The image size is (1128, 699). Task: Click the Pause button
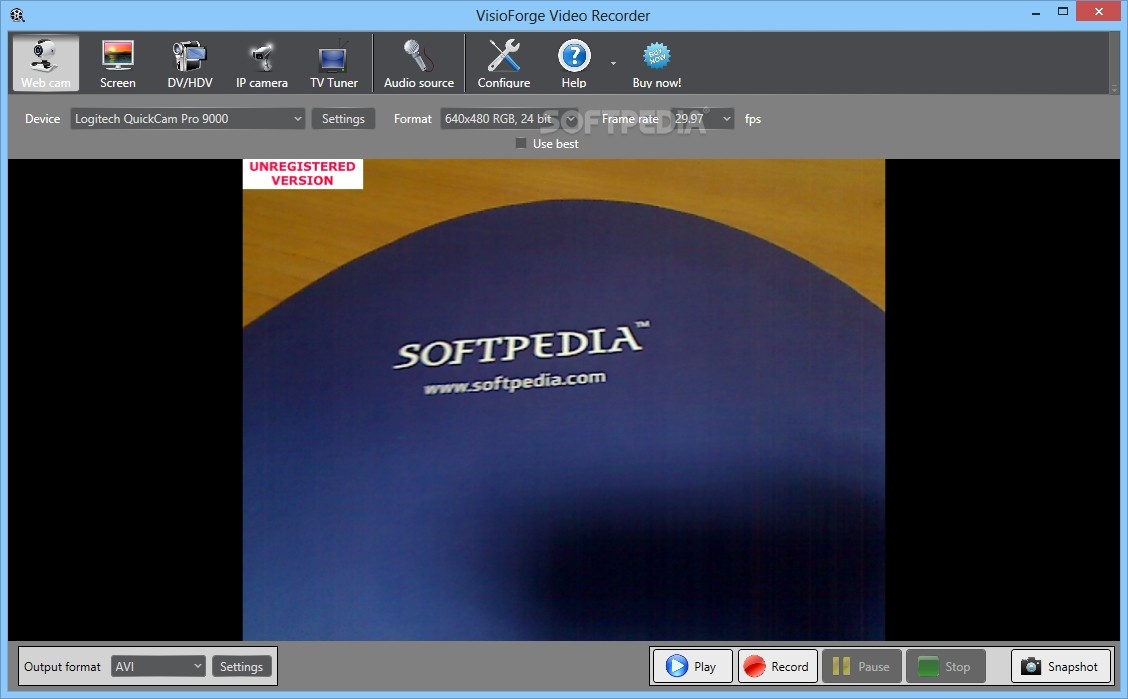point(862,667)
